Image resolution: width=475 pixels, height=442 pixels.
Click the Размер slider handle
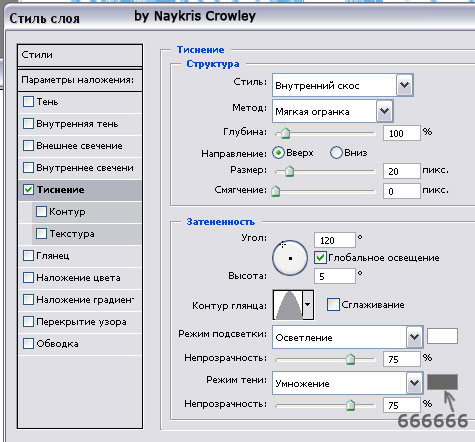point(289,171)
